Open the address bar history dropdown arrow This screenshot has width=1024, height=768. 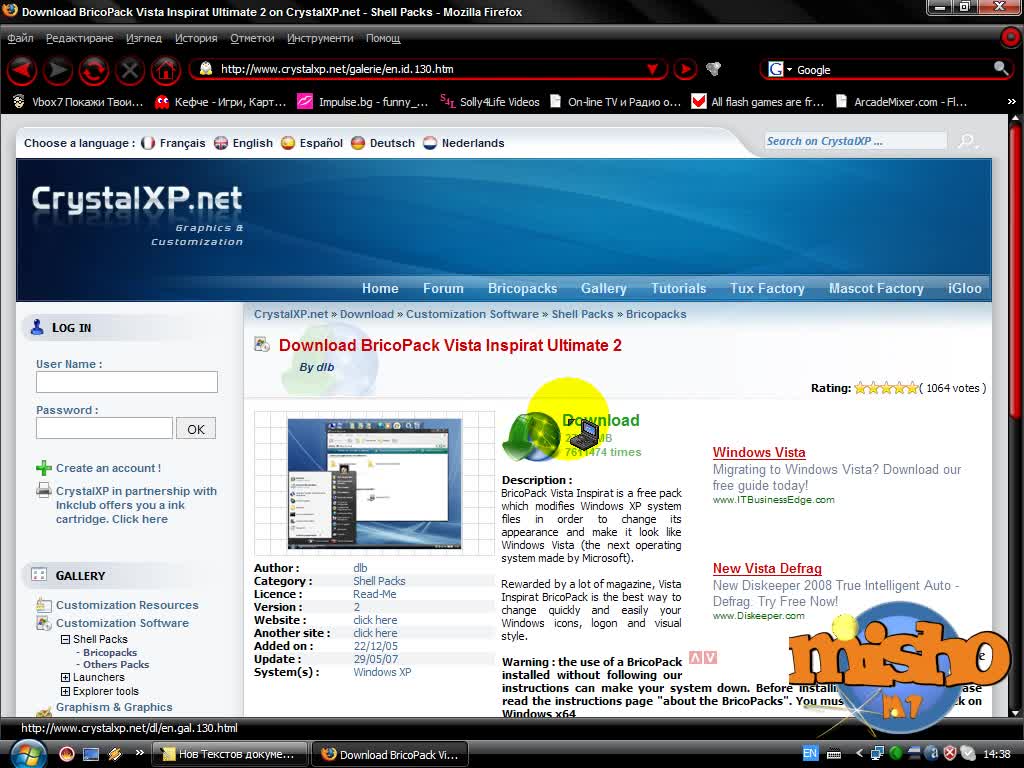coord(652,69)
